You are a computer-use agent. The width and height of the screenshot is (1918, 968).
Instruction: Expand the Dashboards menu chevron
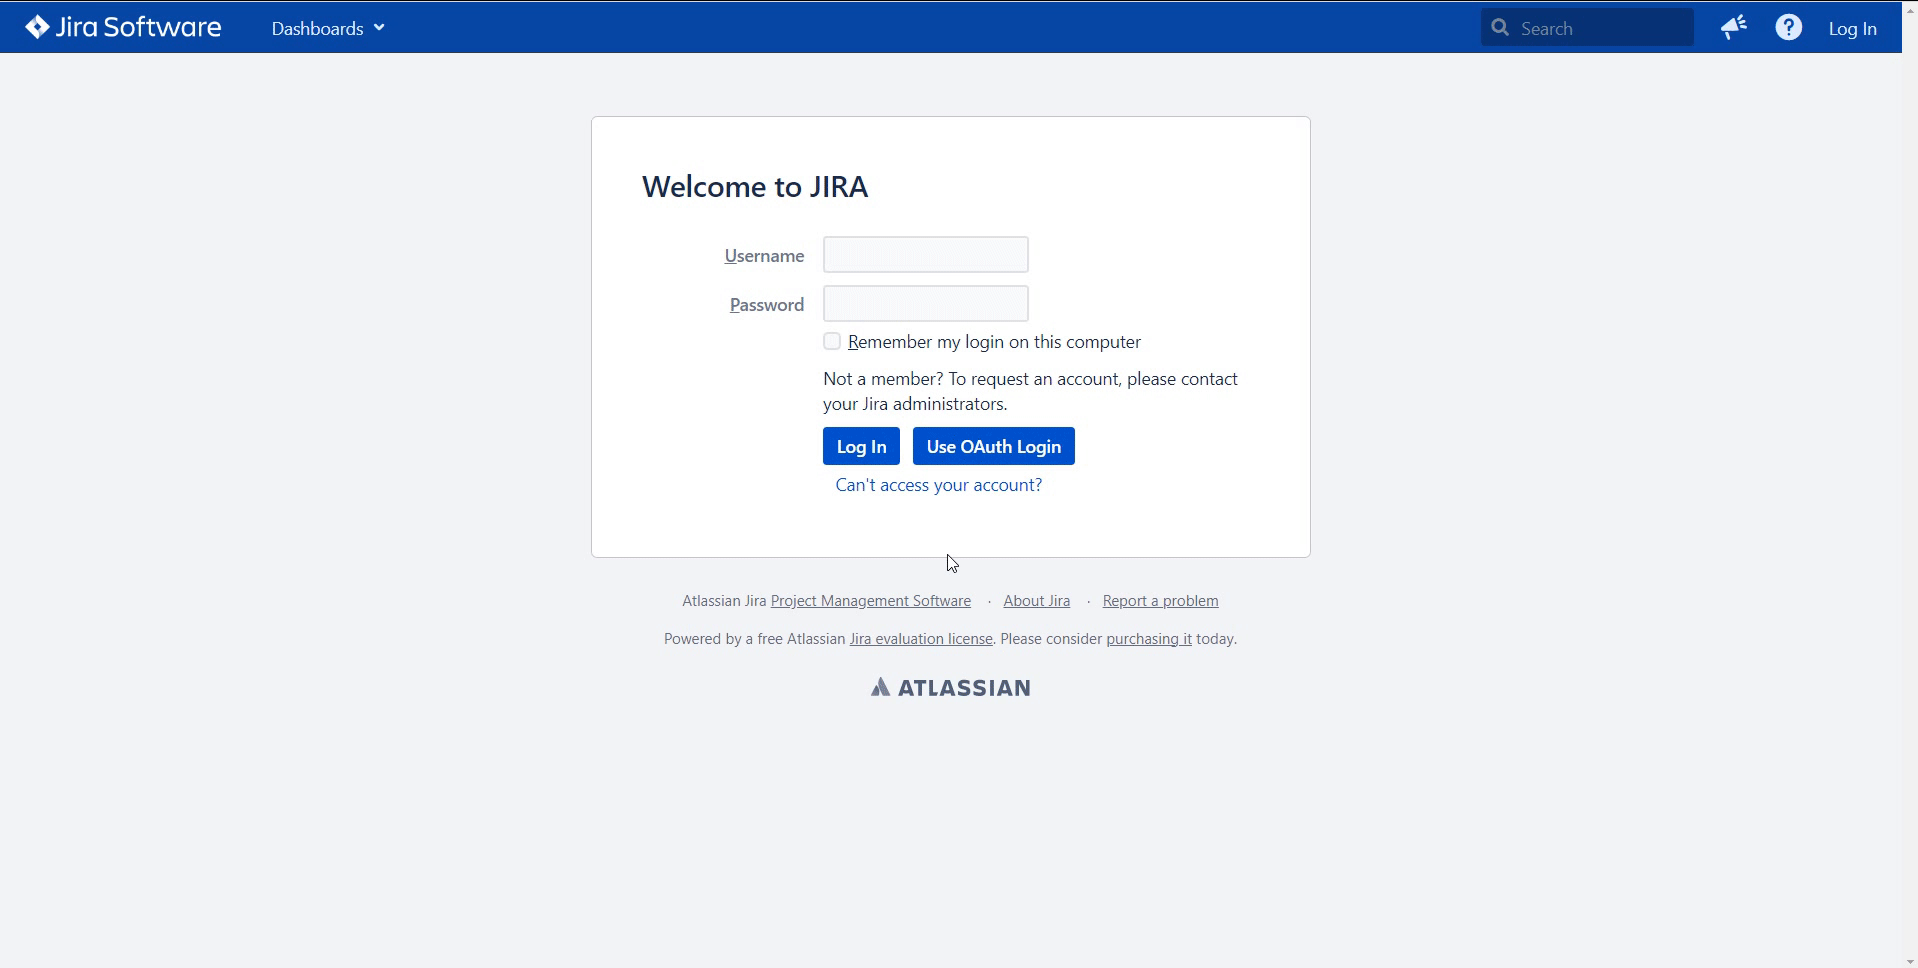(x=378, y=27)
